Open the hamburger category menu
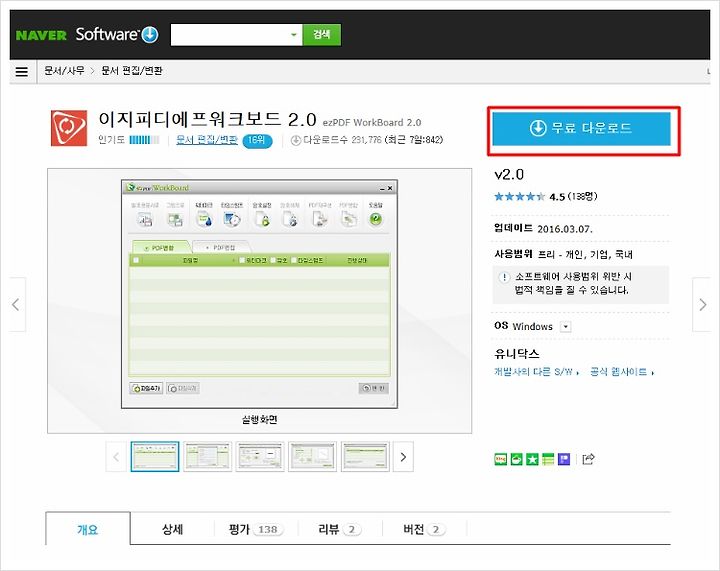Viewport: 720px width, 571px height. pyautogui.click(x=22, y=72)
